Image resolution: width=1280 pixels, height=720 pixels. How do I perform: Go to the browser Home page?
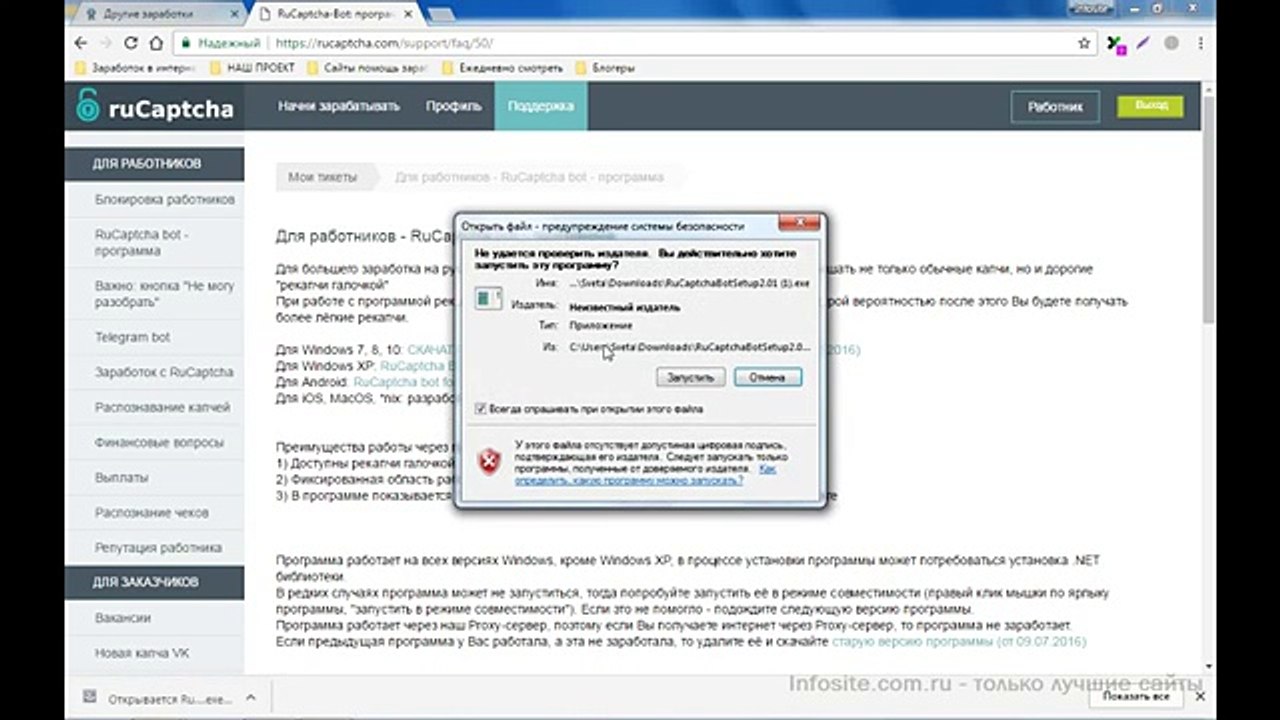coord(156,44)
